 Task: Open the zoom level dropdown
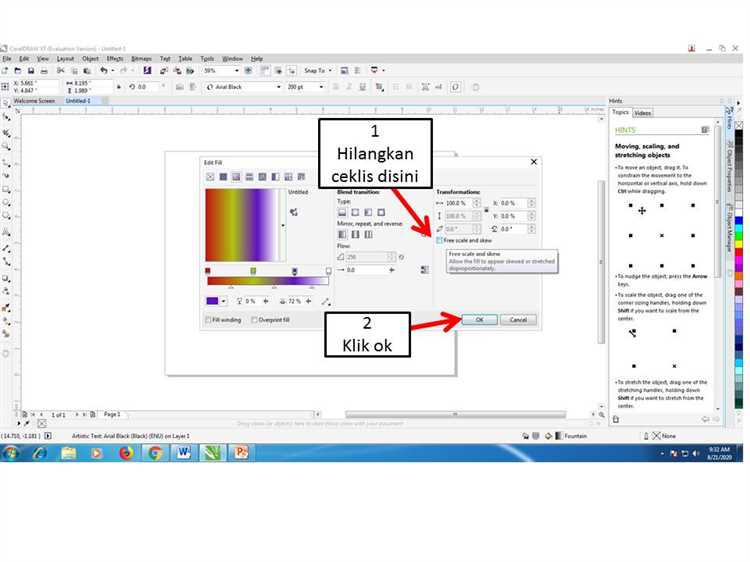coord(236,71)
